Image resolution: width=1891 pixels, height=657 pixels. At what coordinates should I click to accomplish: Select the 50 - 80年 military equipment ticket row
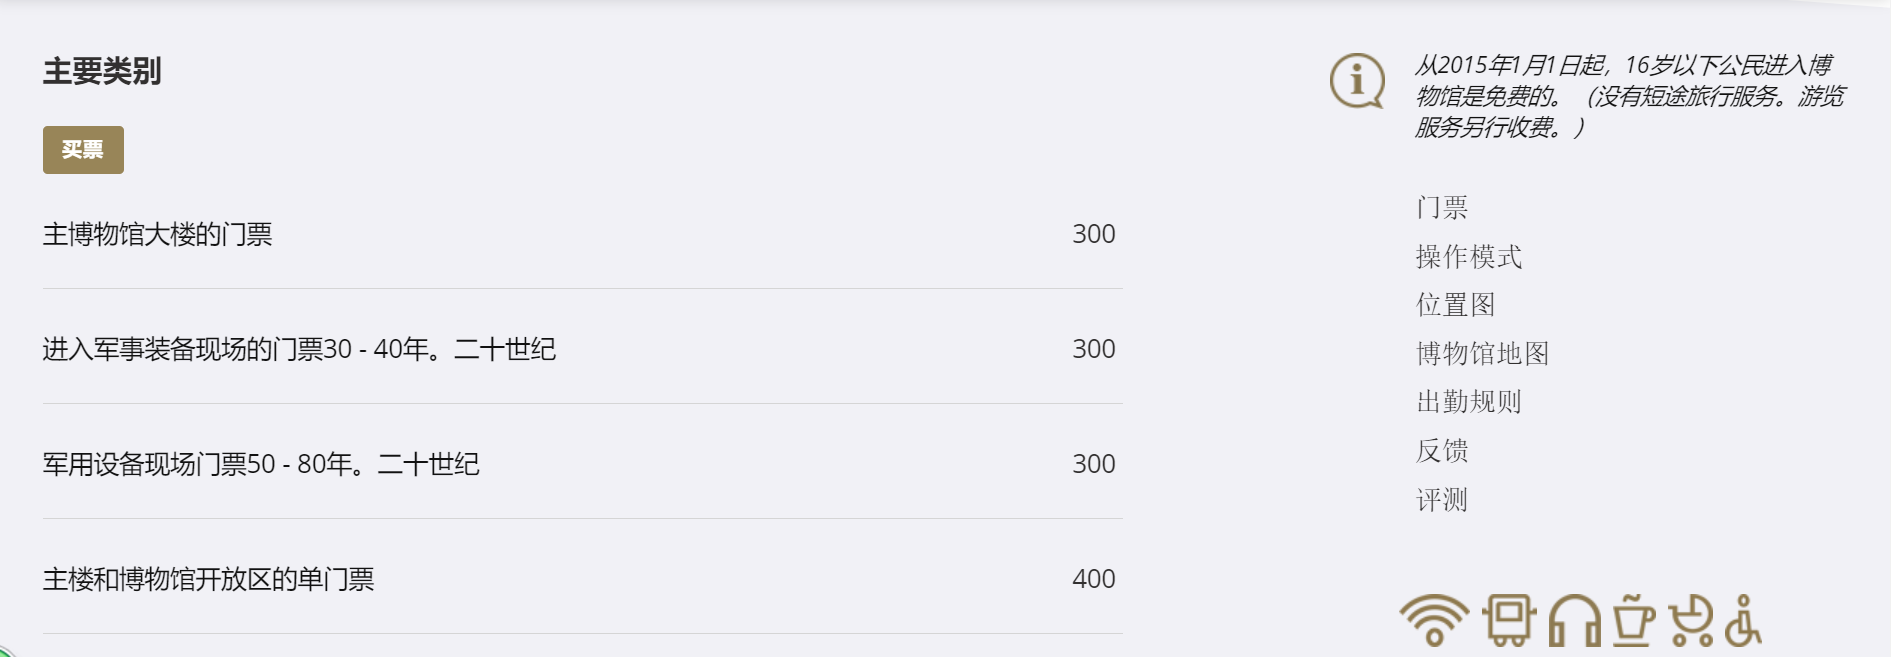click(261, 464)
